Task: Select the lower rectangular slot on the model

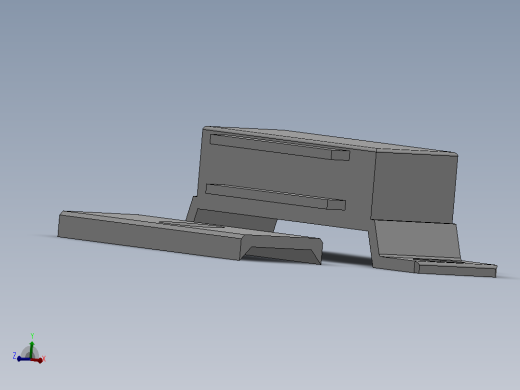Action: click(x=276, y=197)
